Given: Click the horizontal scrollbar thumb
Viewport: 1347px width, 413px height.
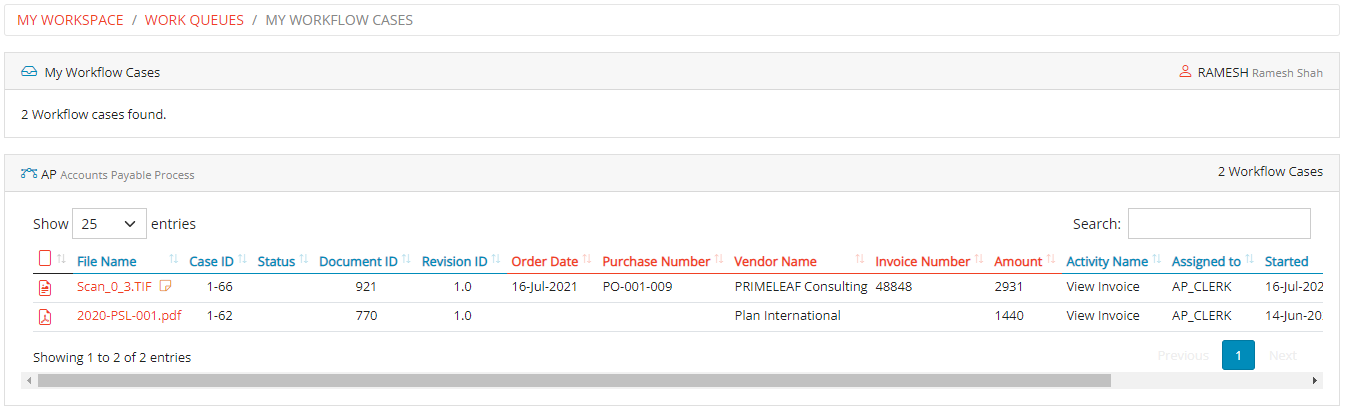Looking at the screenshot, I should click(x=573, y=381).
